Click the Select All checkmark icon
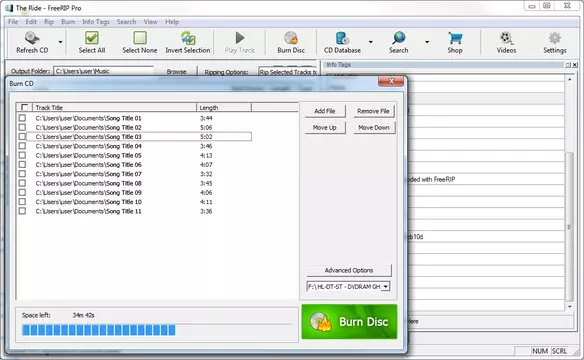Screen dimensions: 584x360 click(x=92, y=38)
